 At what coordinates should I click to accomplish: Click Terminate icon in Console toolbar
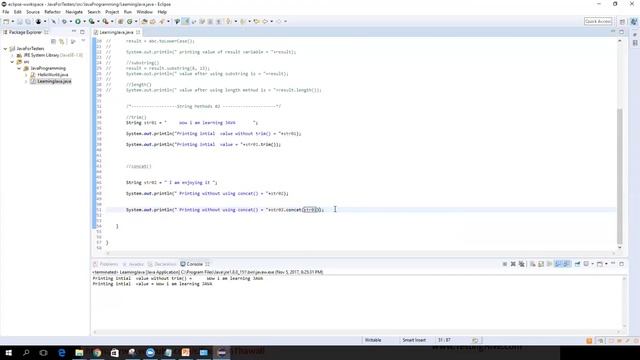[x=504, y=264]
